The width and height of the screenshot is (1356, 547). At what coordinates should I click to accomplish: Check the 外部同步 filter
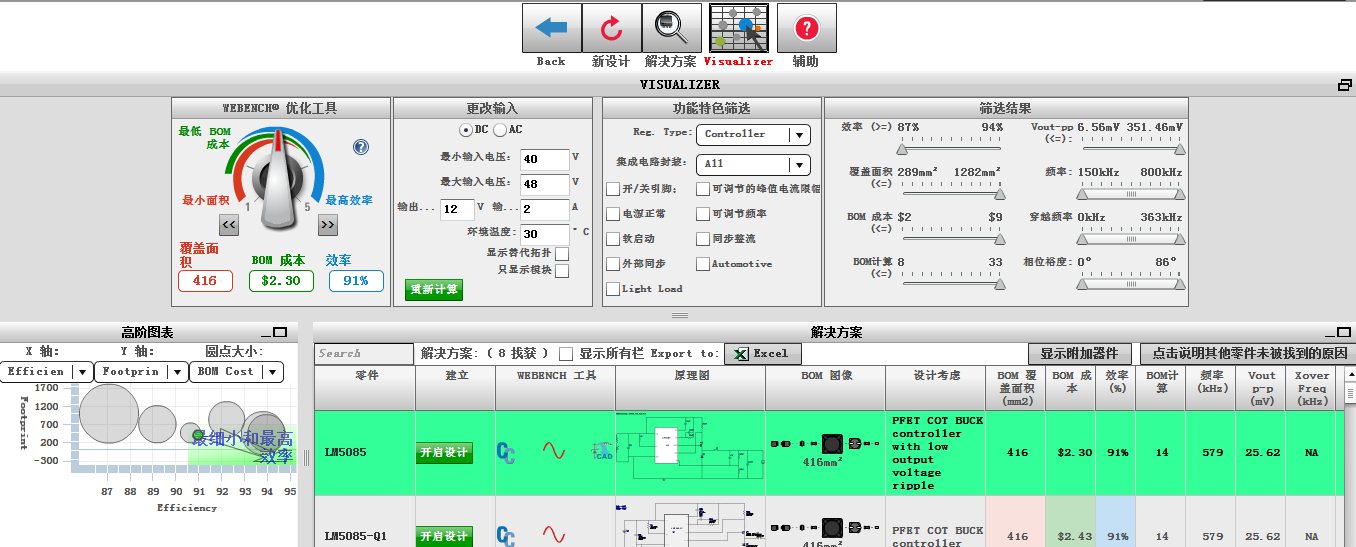(613, 264)
